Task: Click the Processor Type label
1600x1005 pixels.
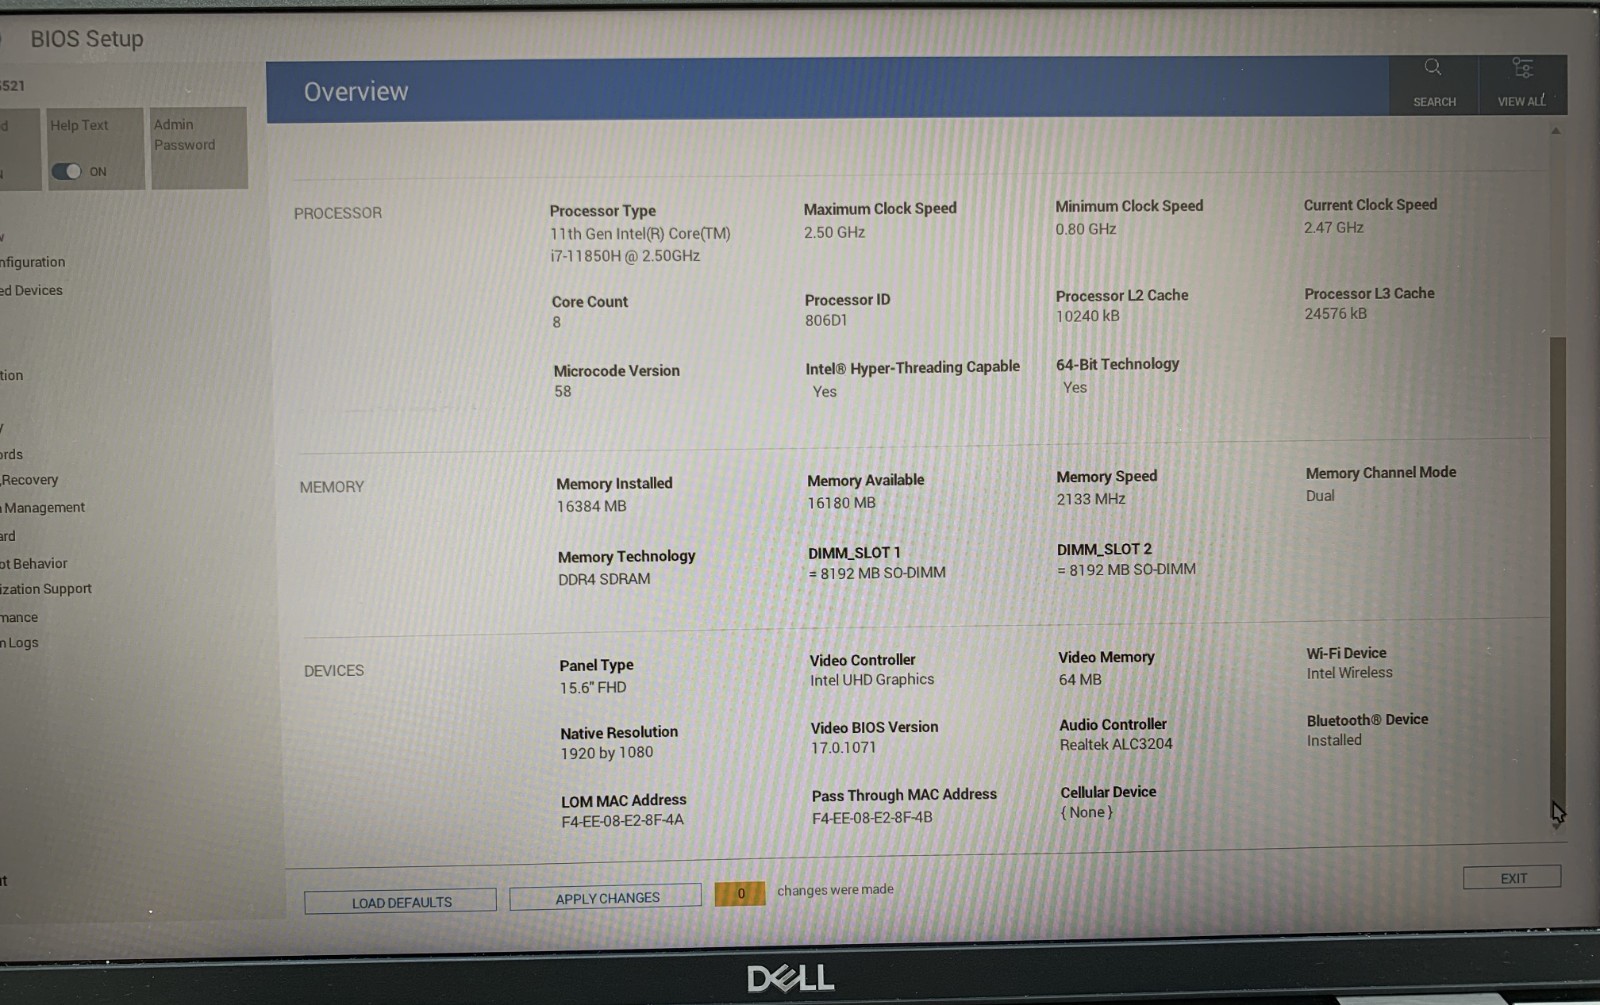Action: pyautogui.click(x=603, y=211)
